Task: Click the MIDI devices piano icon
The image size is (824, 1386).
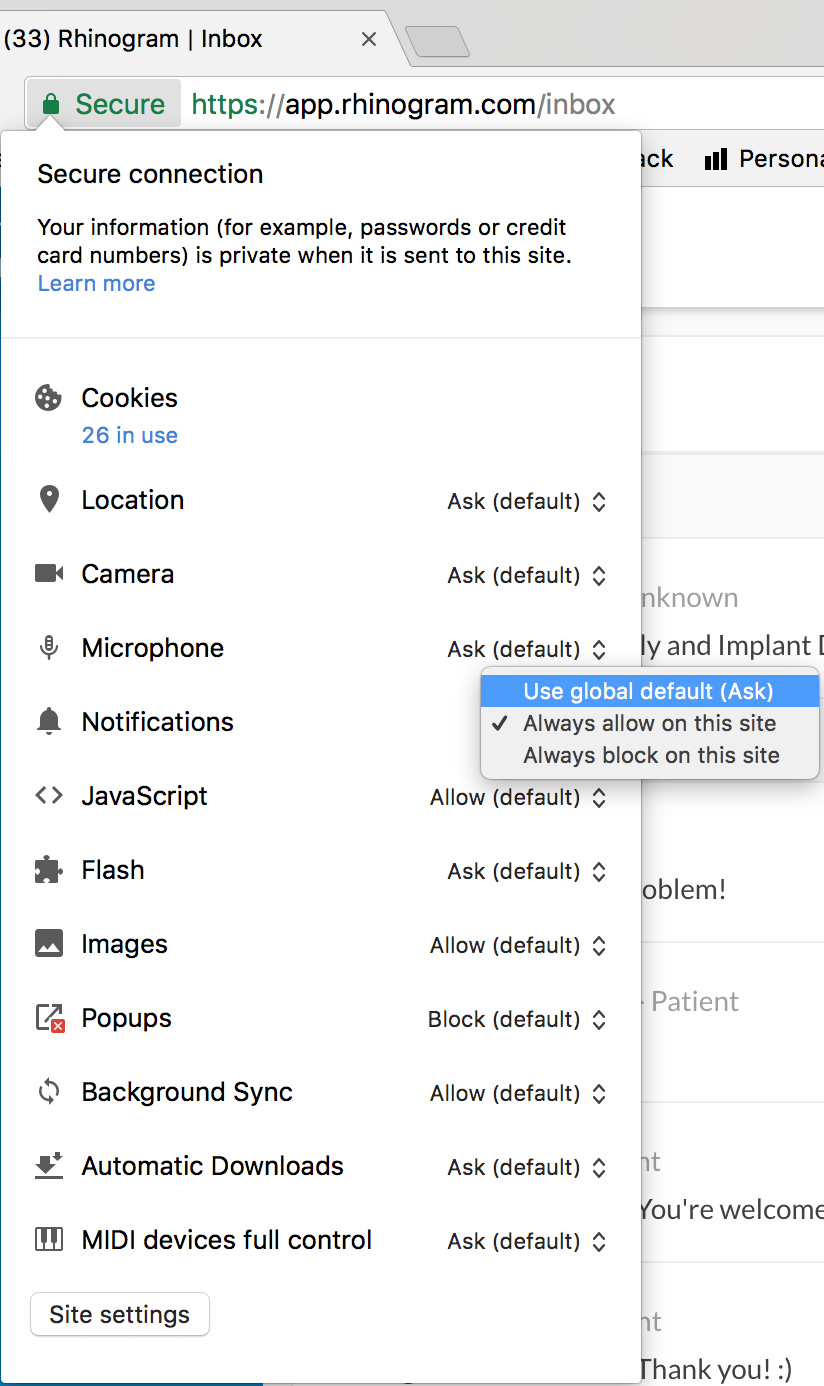Action: coord(48,1240)
